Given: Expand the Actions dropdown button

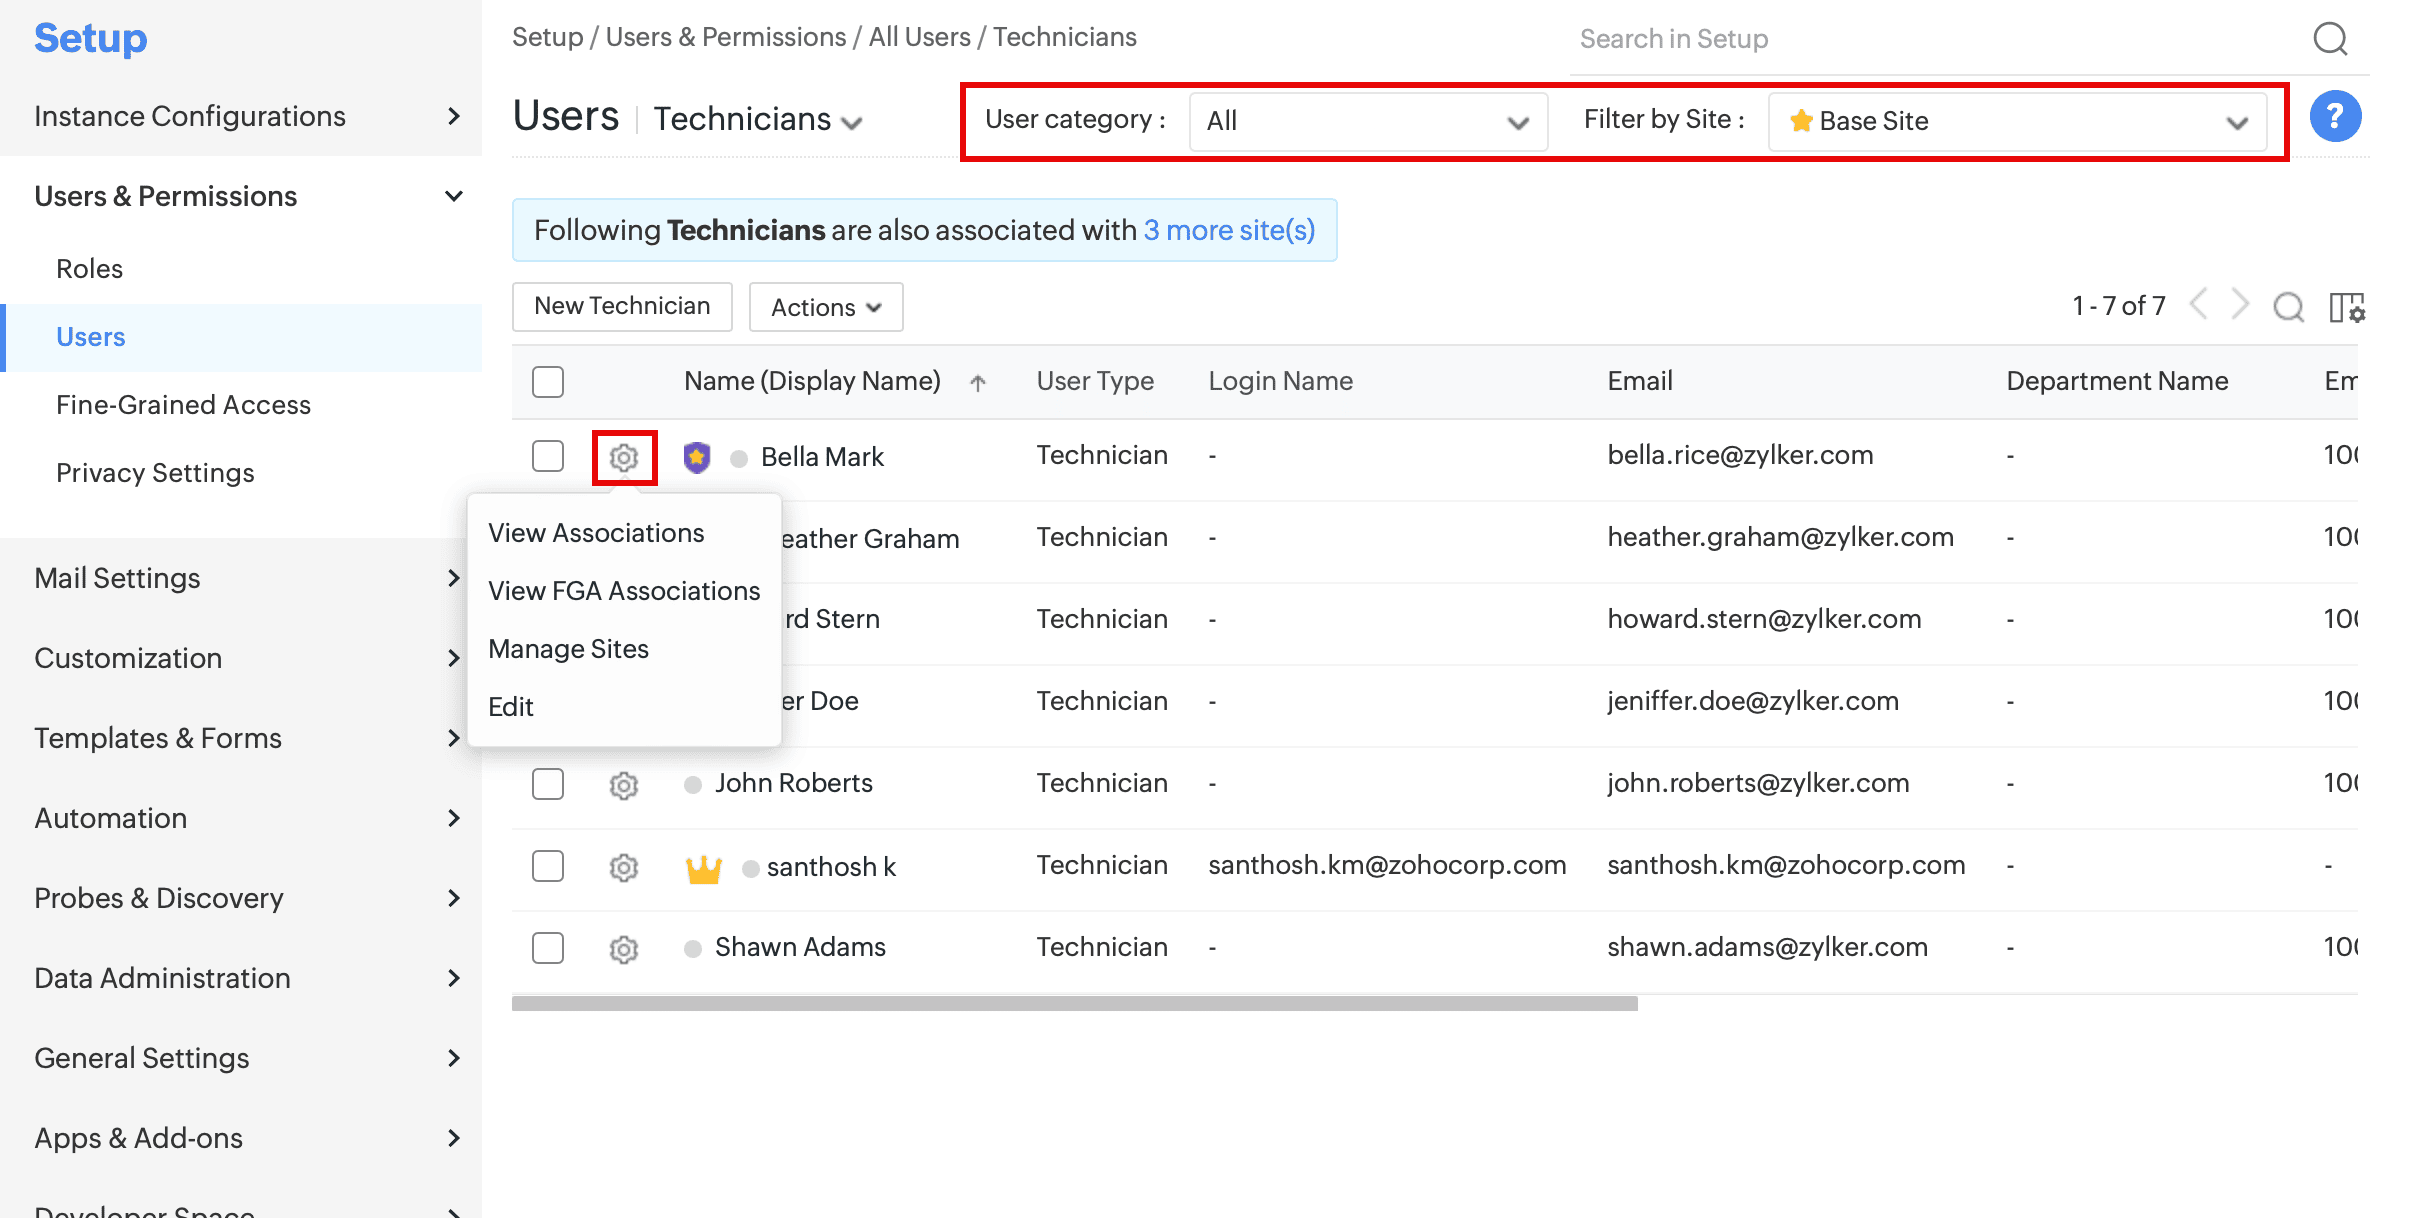Looking at the screenshot, I should tap(826, 307).
